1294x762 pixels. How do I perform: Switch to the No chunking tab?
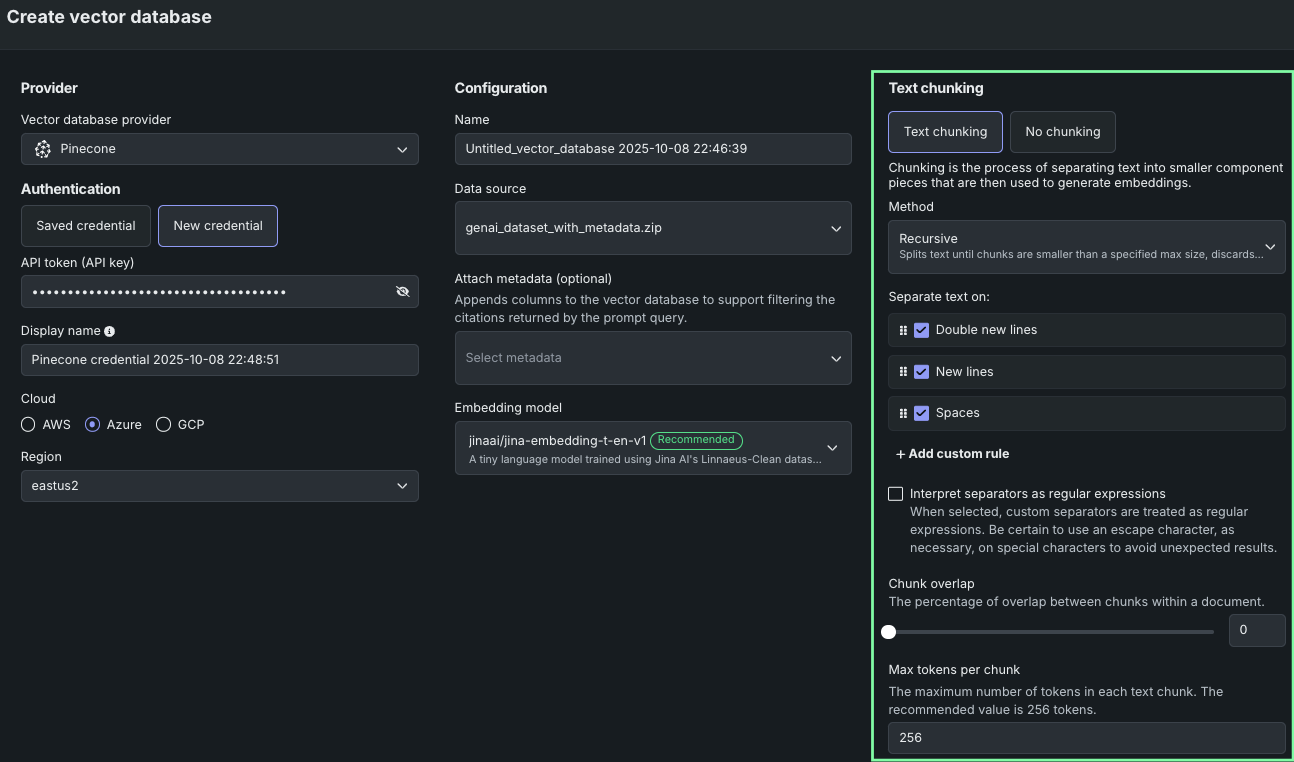pyautogui.click(x=1062, y=132)
